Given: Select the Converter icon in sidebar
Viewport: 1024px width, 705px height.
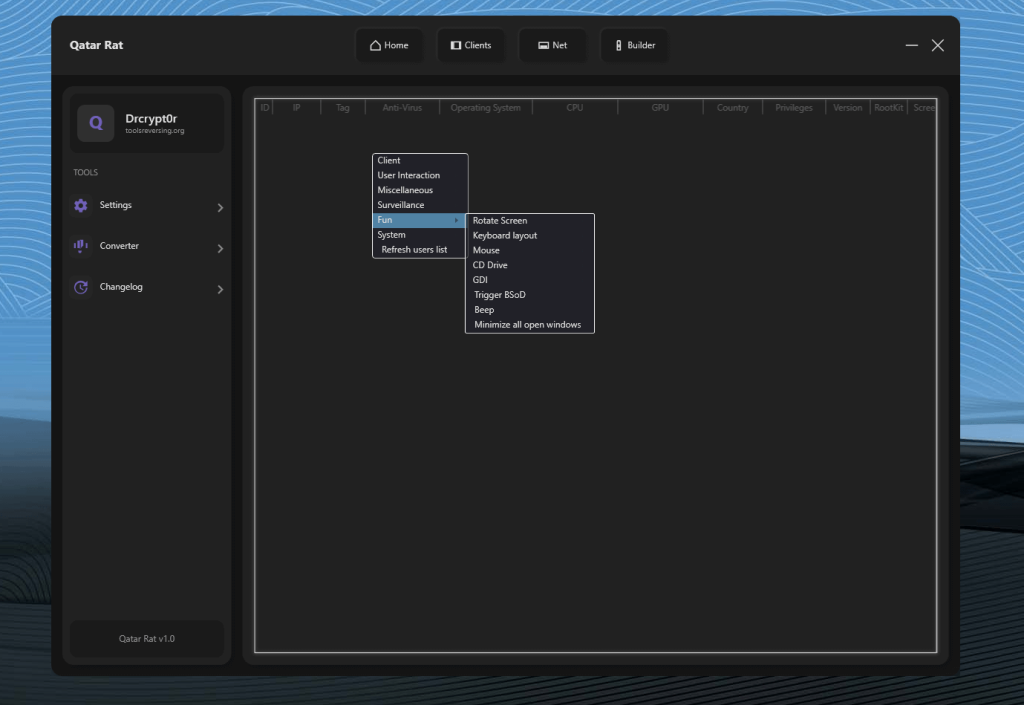Looking at the screenshot, I should (81, 246).
